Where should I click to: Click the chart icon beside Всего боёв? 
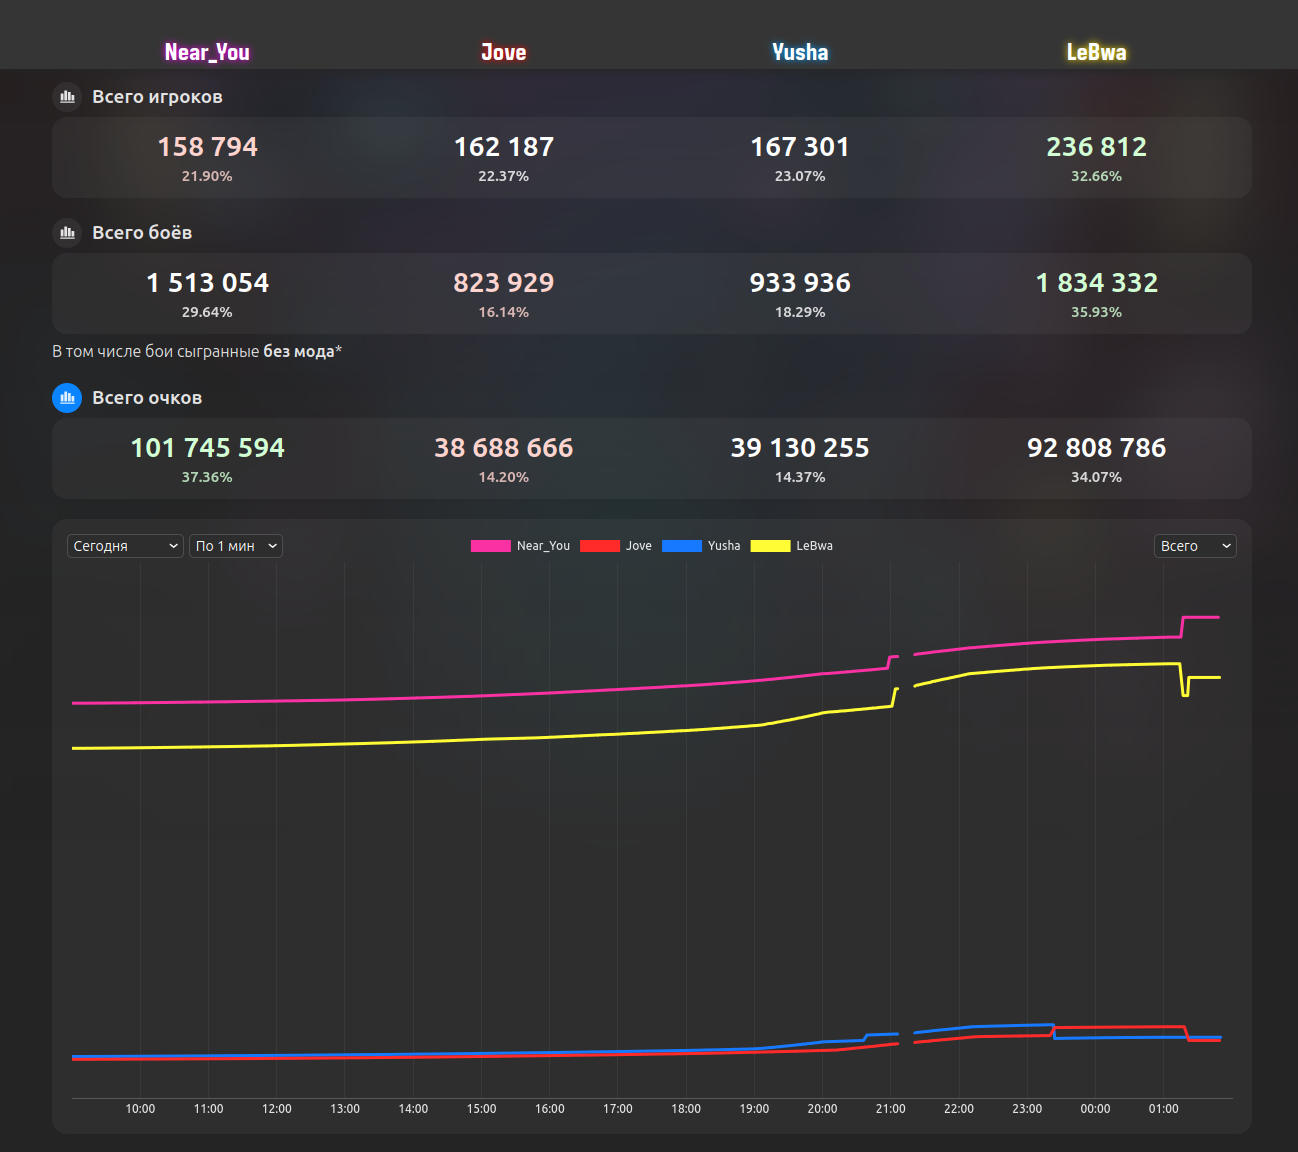[x=67, y=233]
